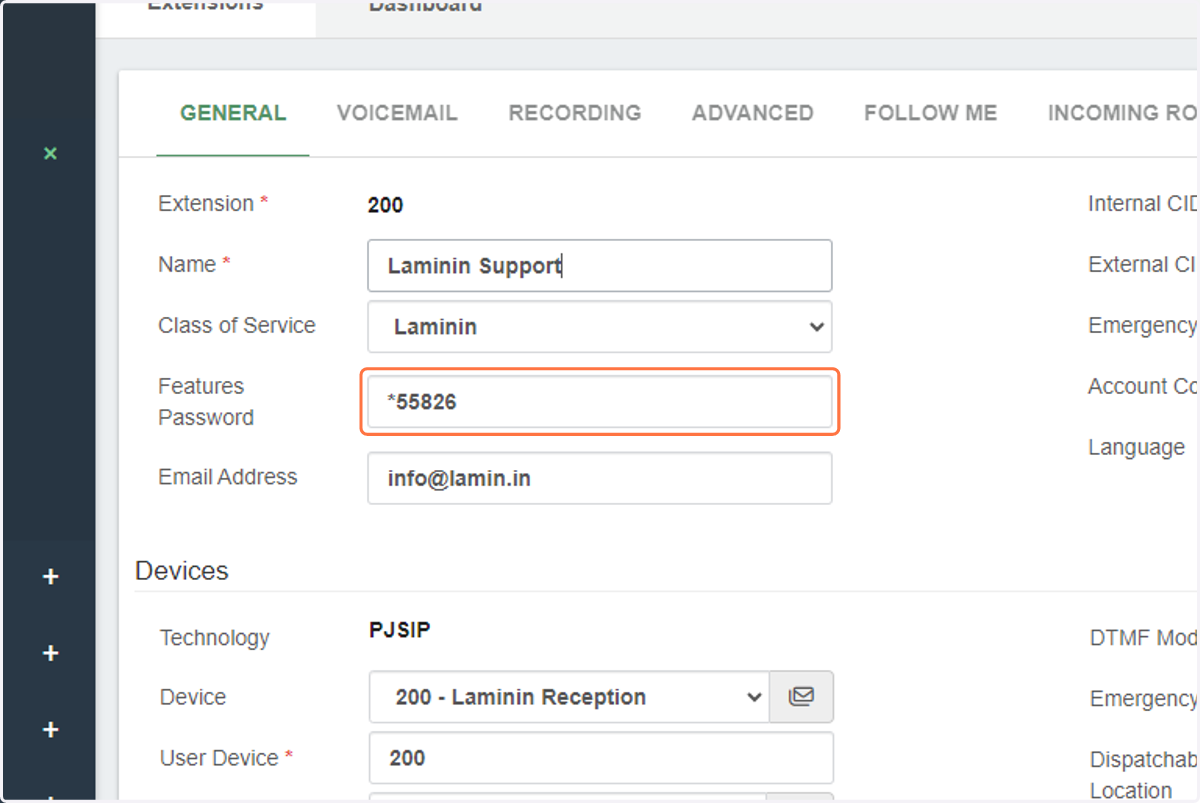
Task: Expand the second plus icon in the sidebar
Action: [x=51, y=654]
